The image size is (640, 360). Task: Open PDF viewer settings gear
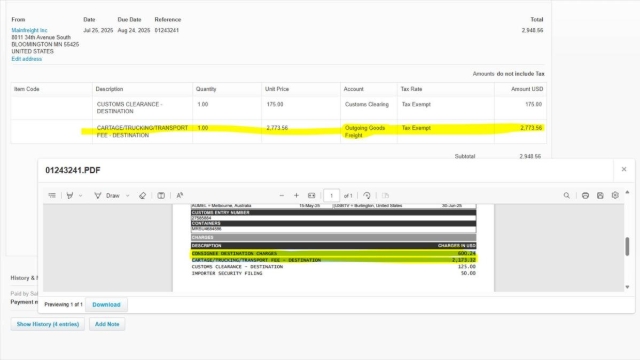tap(615, 196)
